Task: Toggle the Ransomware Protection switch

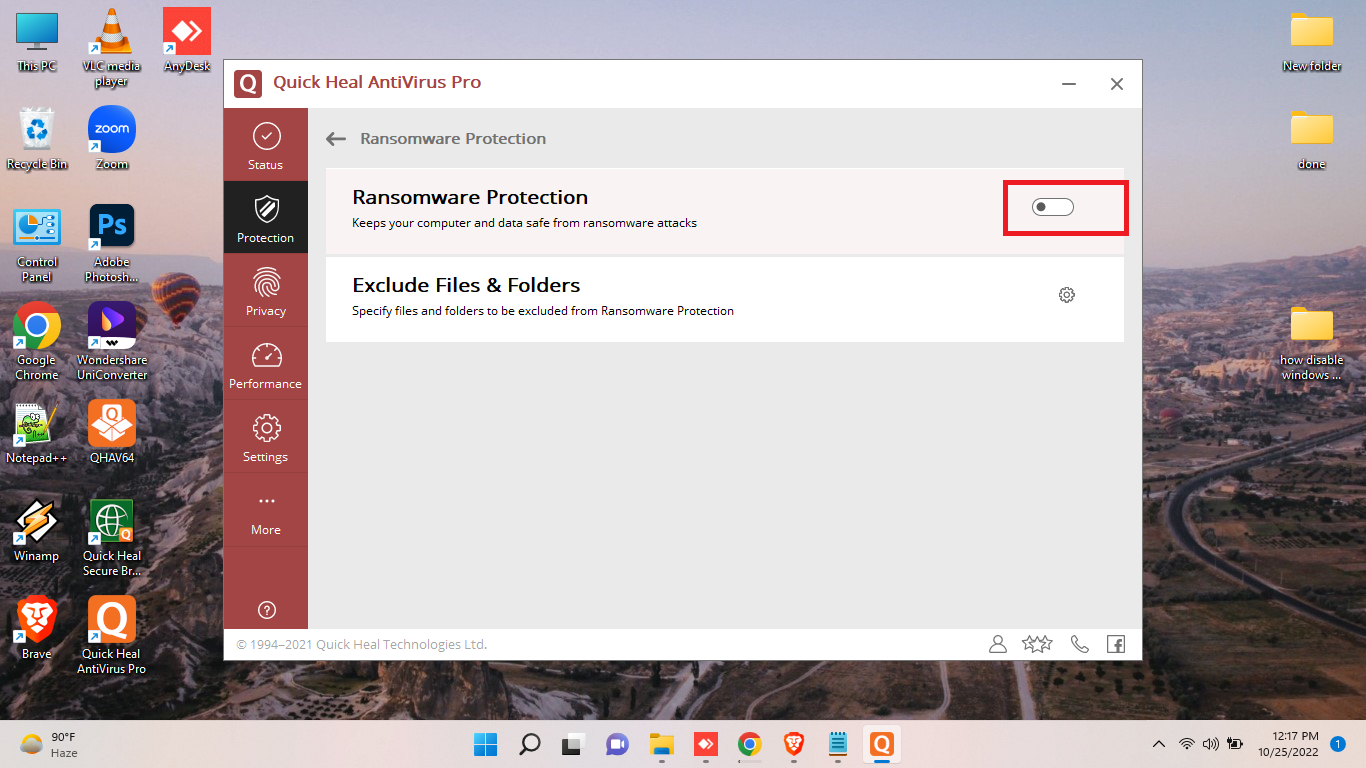Action: tap(1053, 207)
